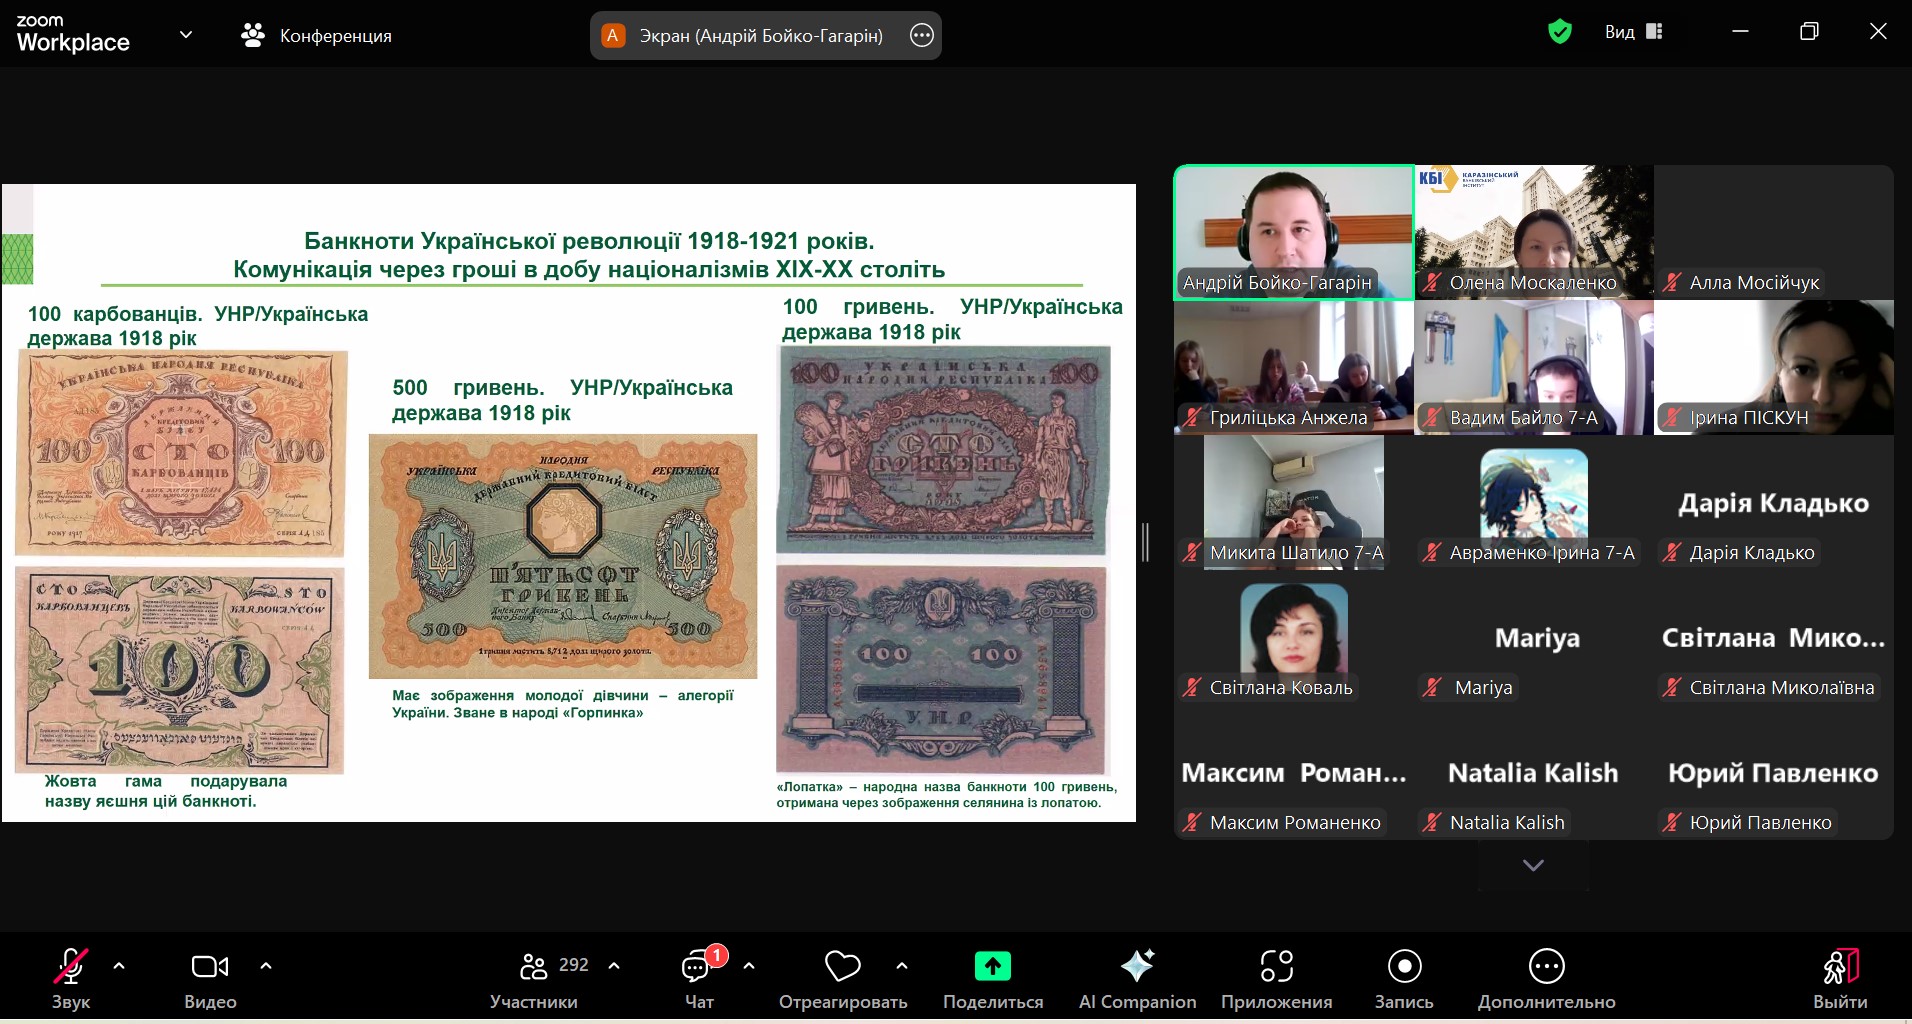Select Гриліцька Анжела video tile

point(1294,367)
